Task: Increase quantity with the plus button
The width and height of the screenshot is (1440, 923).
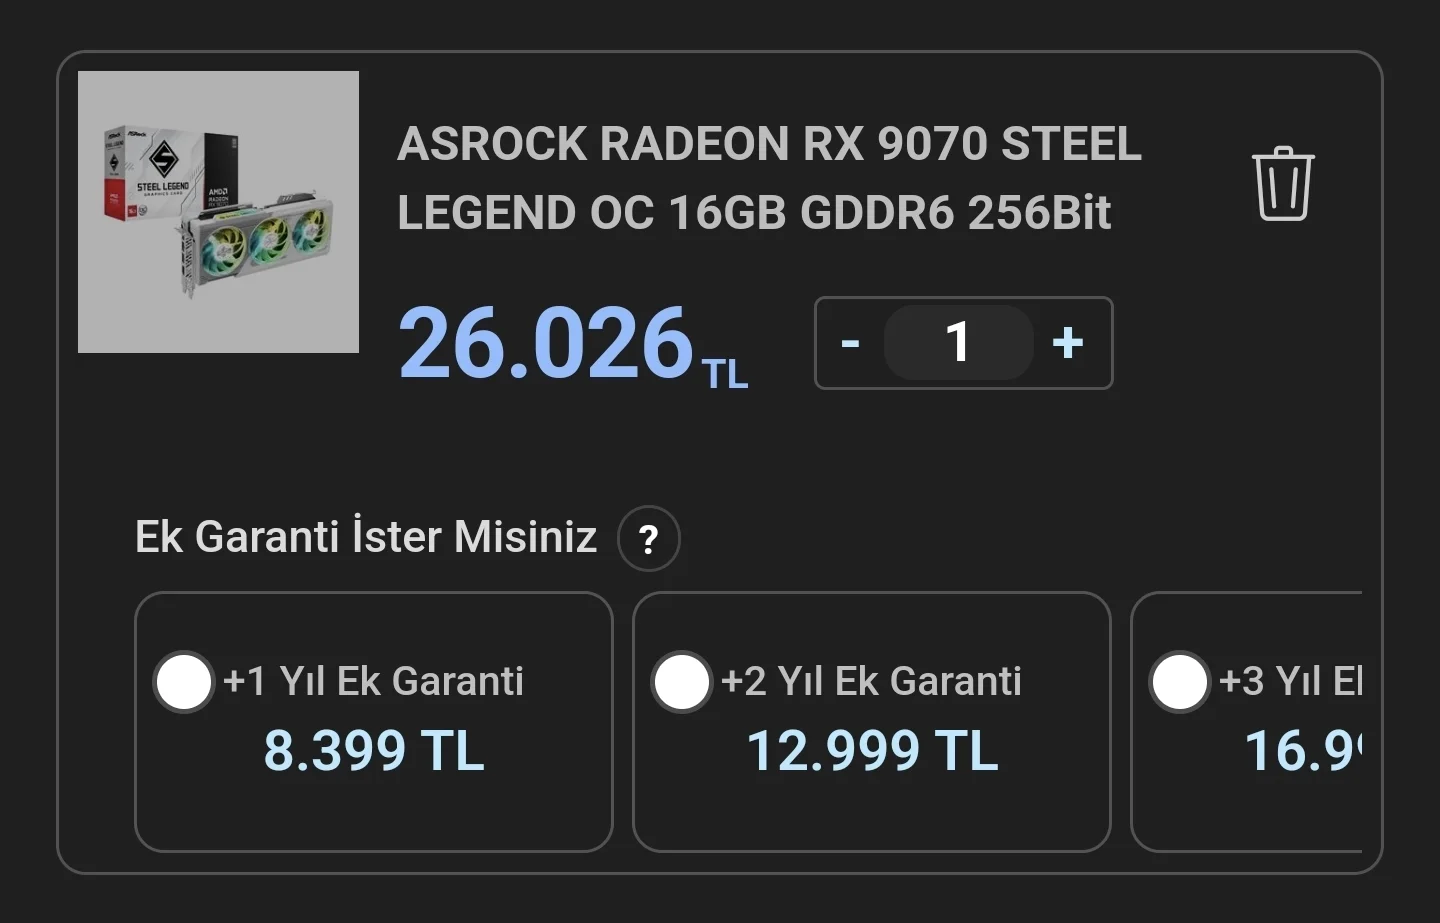Action: (1068, 343)
